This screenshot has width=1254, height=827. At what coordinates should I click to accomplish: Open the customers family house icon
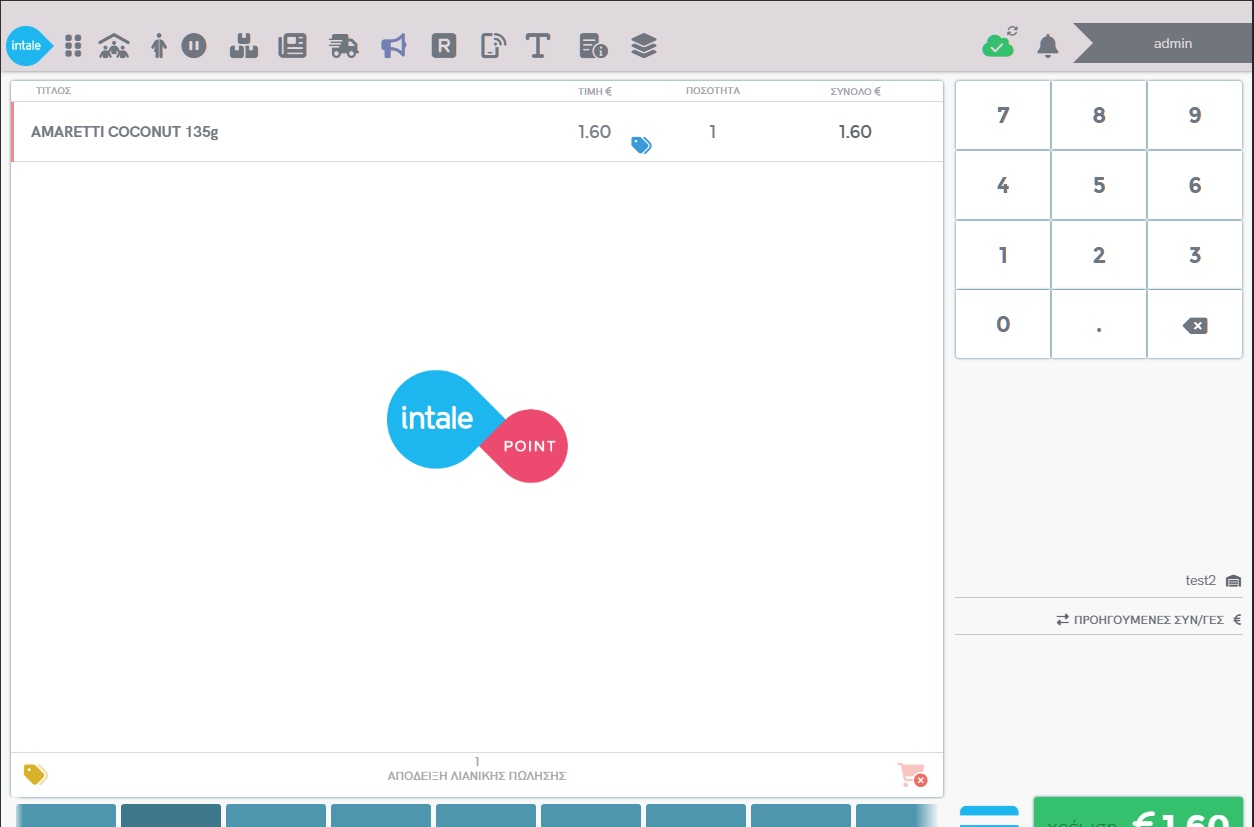(x=114, y=45)
